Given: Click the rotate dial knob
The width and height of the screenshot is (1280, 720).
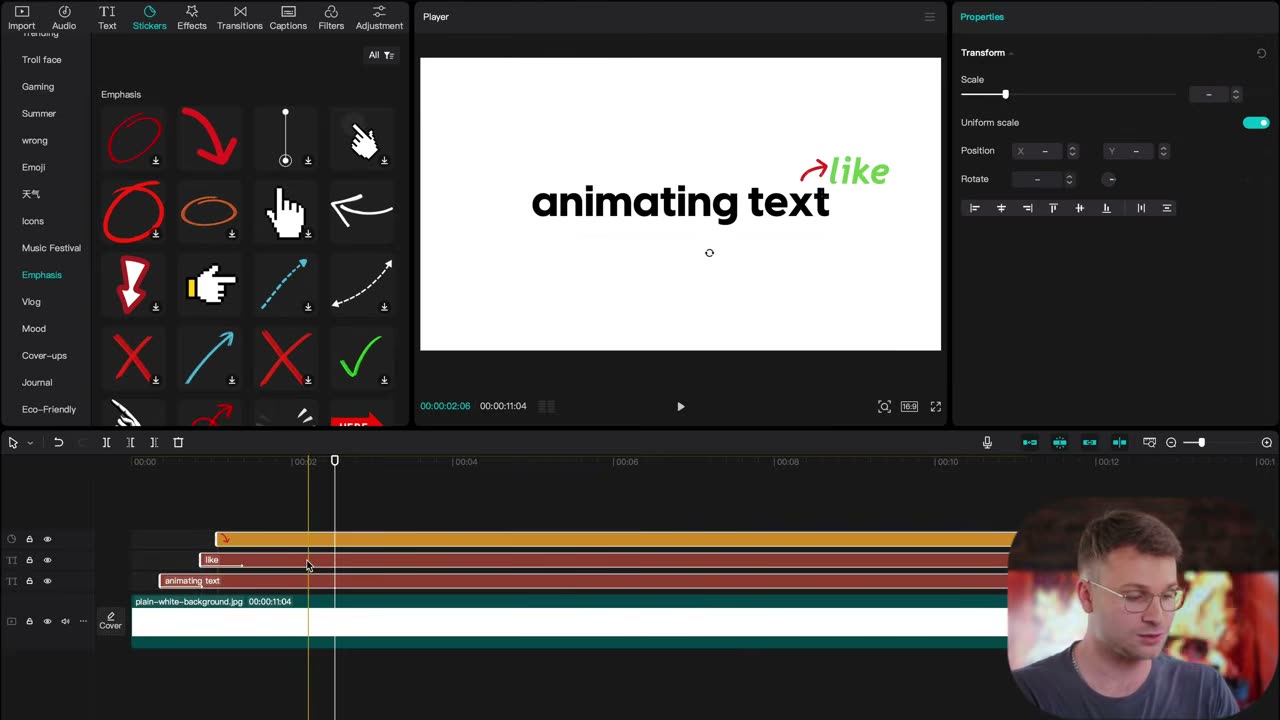Looking at the screenshot, I should click(x=1109, y=179).
